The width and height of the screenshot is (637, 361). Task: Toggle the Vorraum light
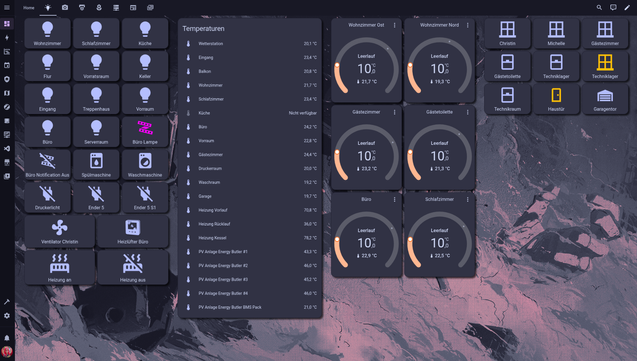pos(145,99)
